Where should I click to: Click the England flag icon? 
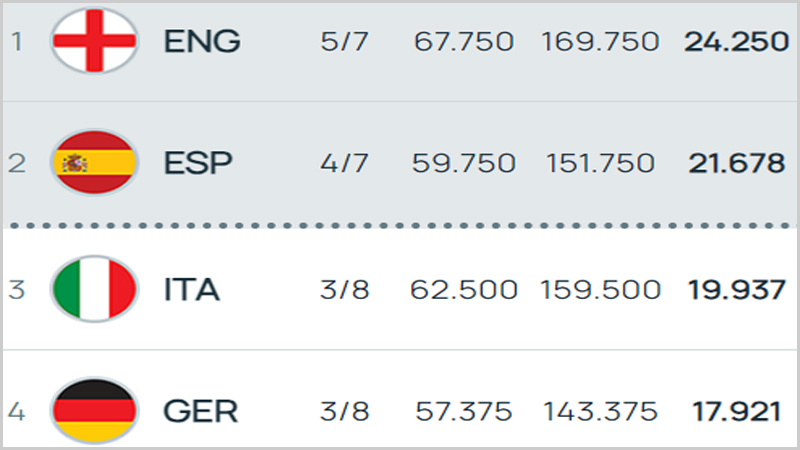coord(94,41)
